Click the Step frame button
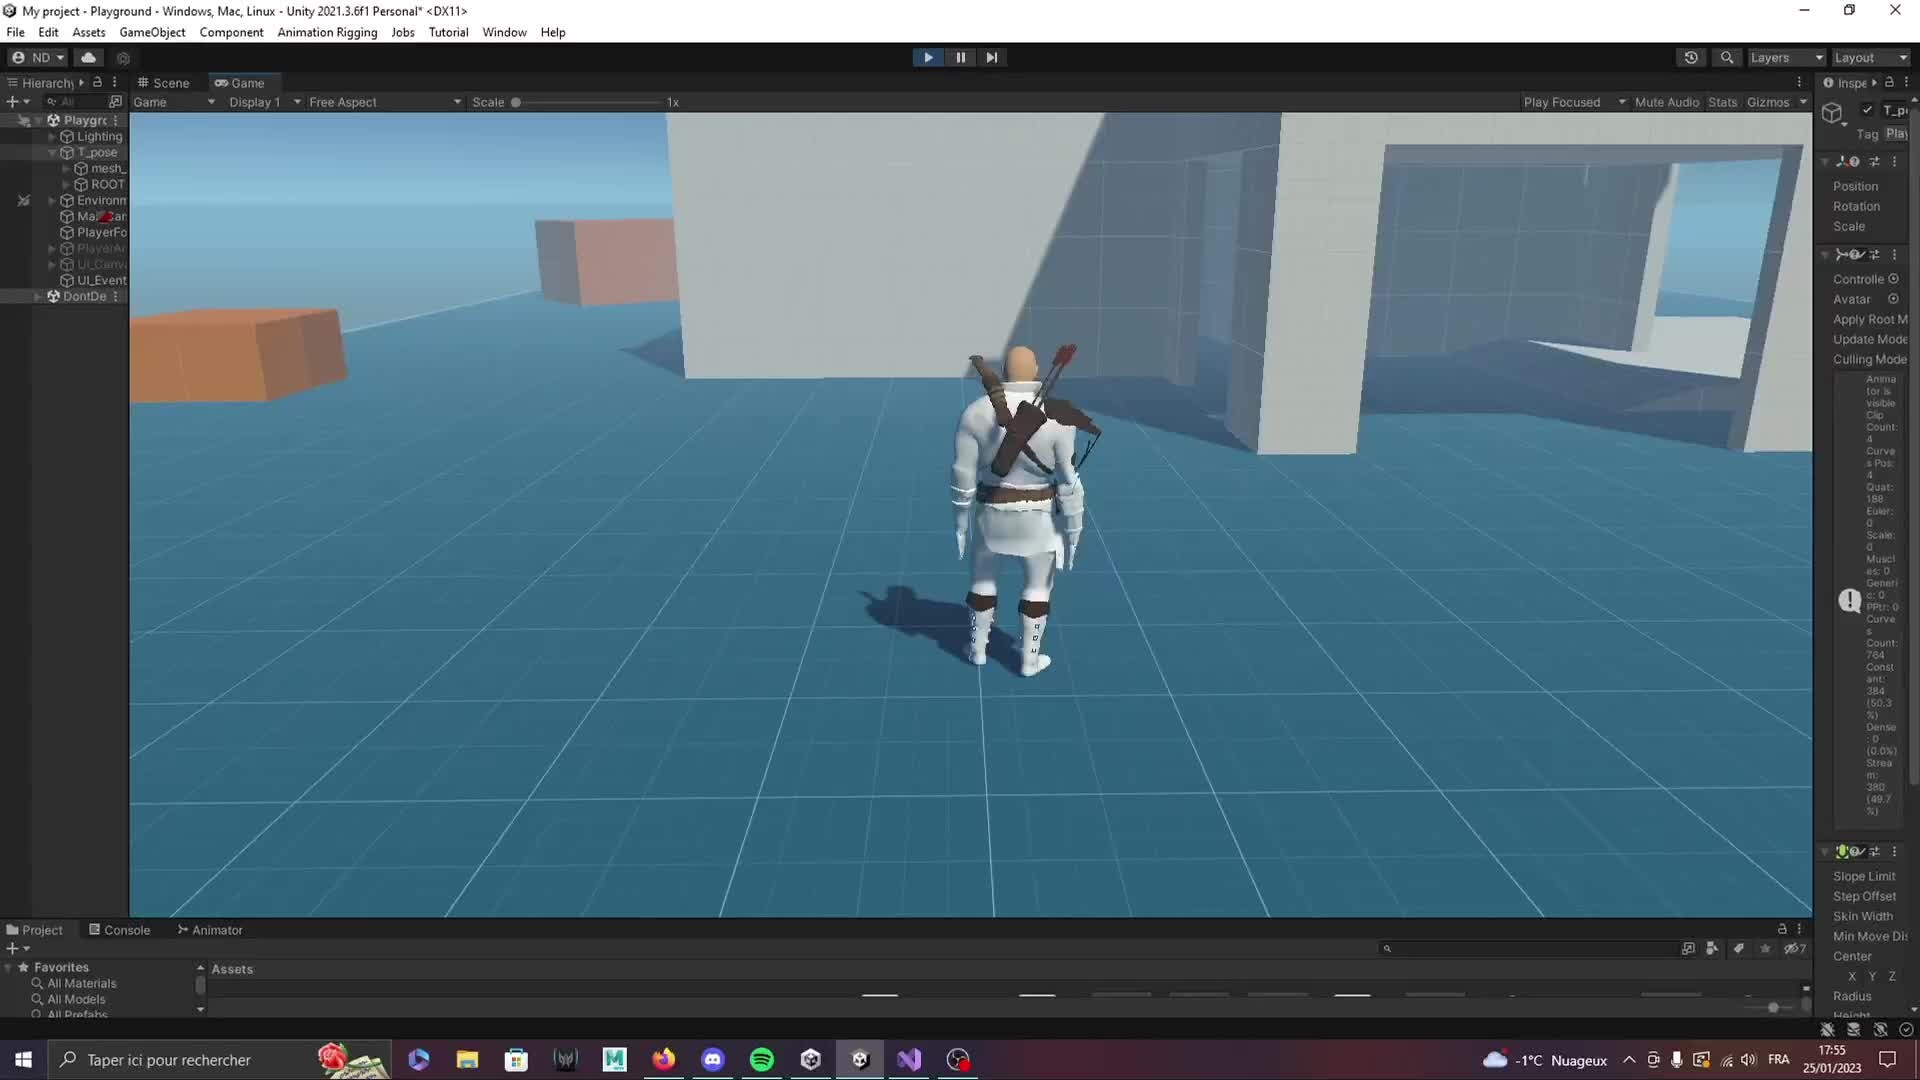The image size is (1920, 1080). tap(991, 57)
